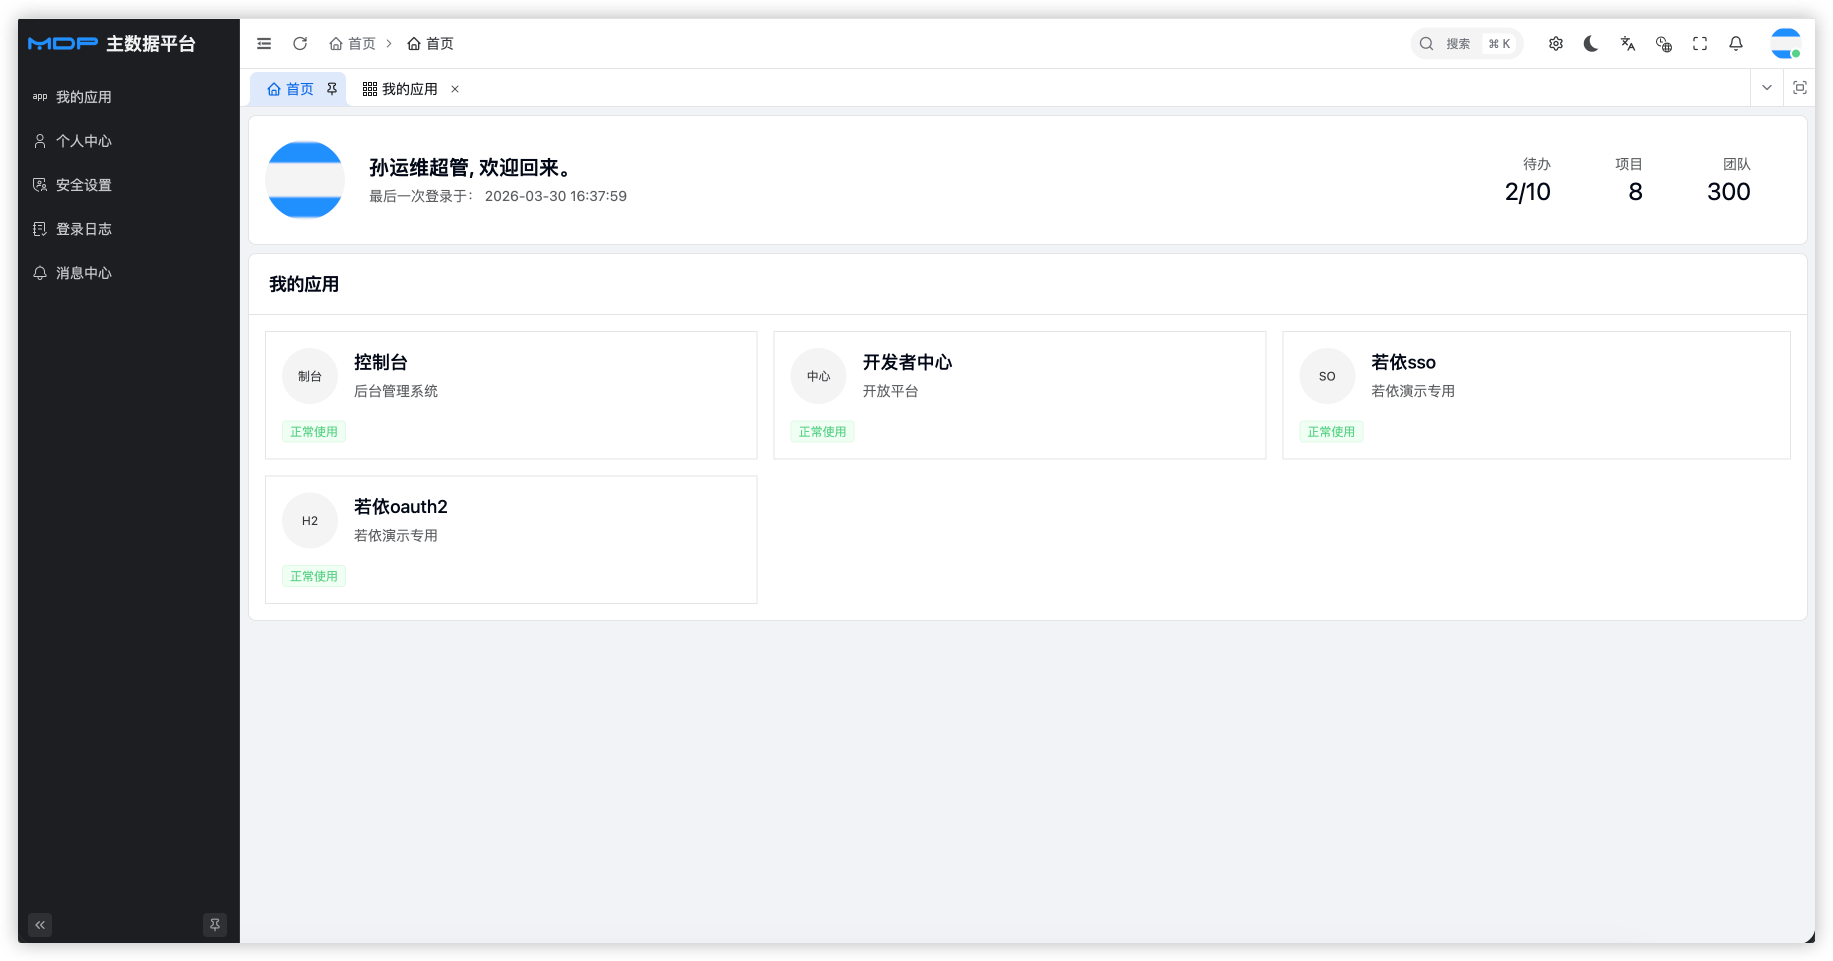Click the refresh page icon
1833x961 pixels.
(300, 44)
